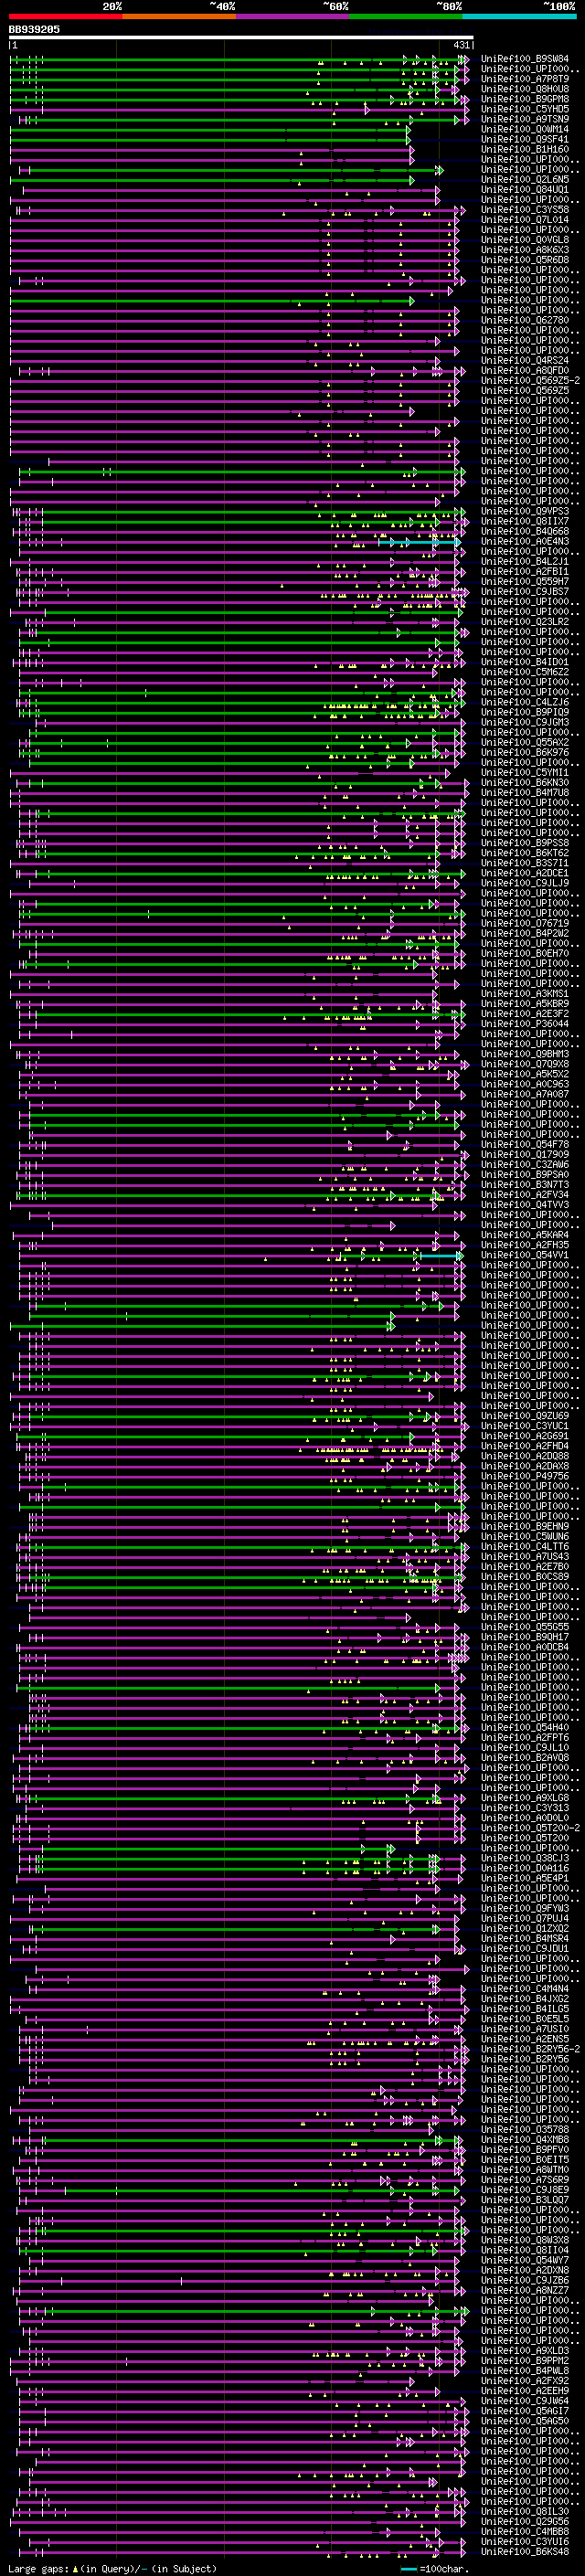The width and height of the screenshot is (585, 2576).
Task: Click the green ~80% identity color segment
Action: pos(406,16)
